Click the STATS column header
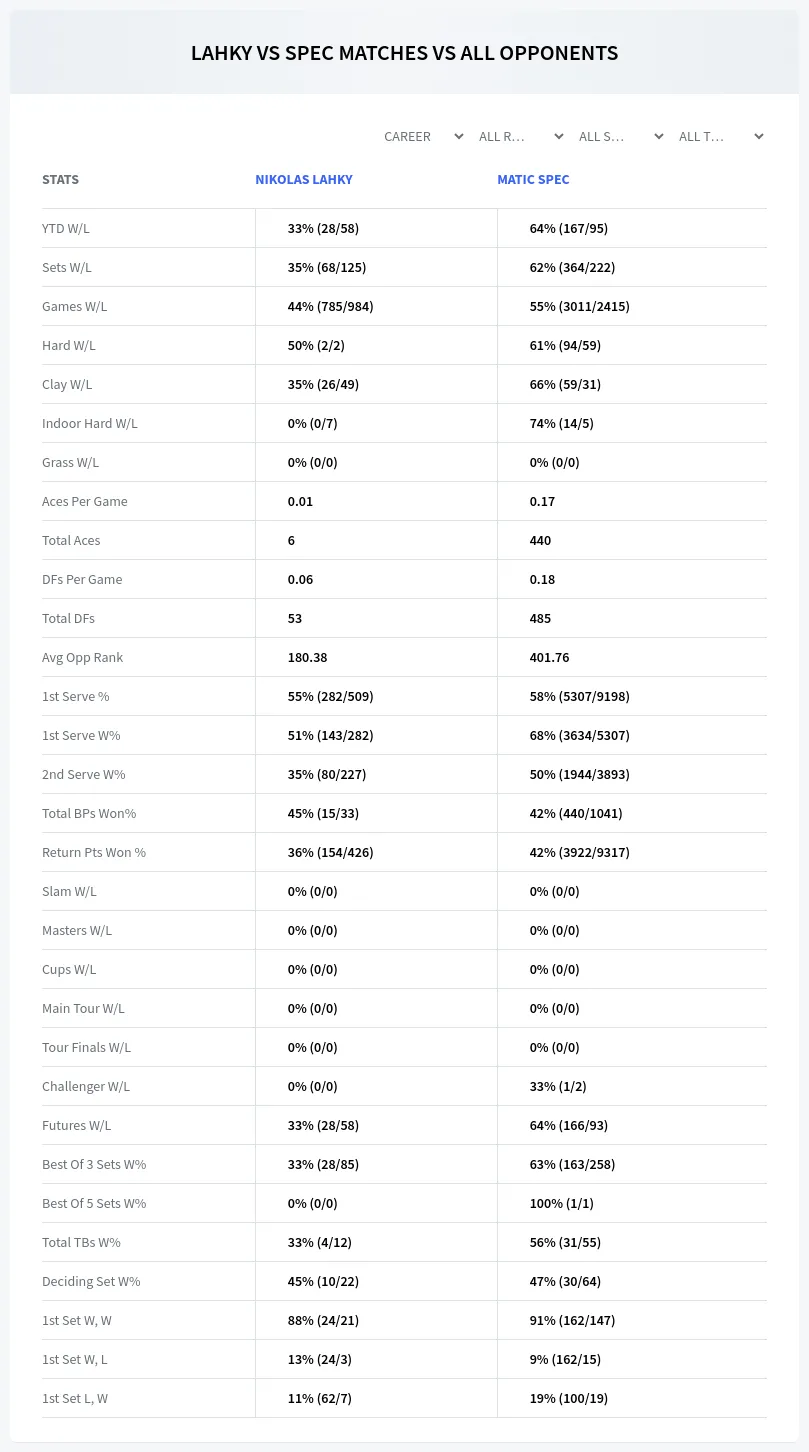 (x=60, y=180)
